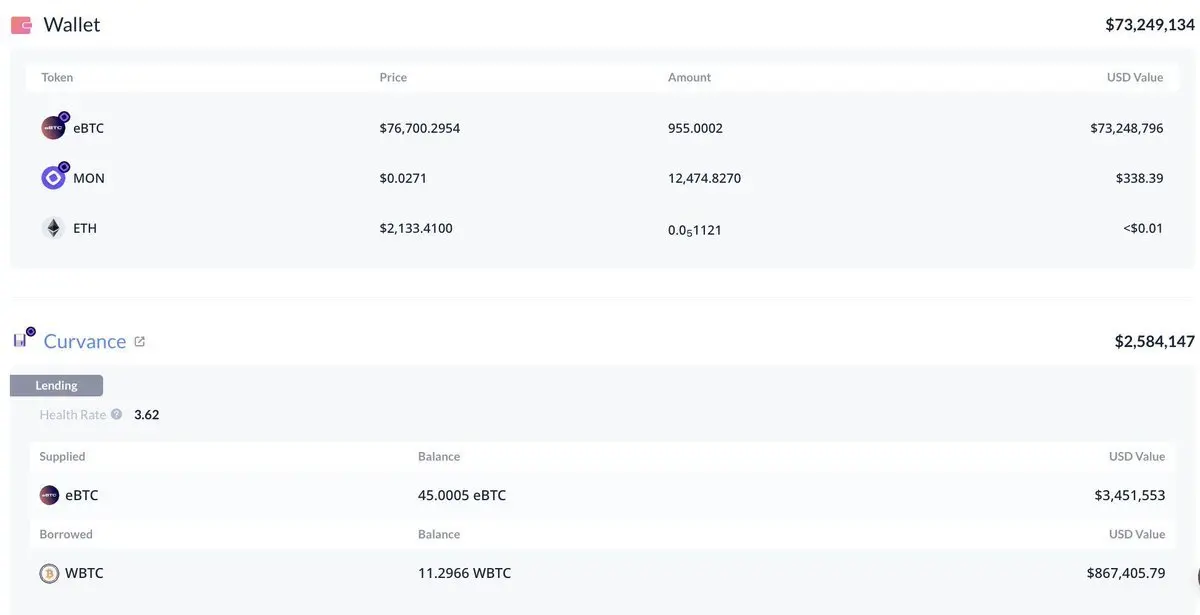
Task: Click the borrowed balance 11.2966 WBTC
Action: click(x=464, y=573)
